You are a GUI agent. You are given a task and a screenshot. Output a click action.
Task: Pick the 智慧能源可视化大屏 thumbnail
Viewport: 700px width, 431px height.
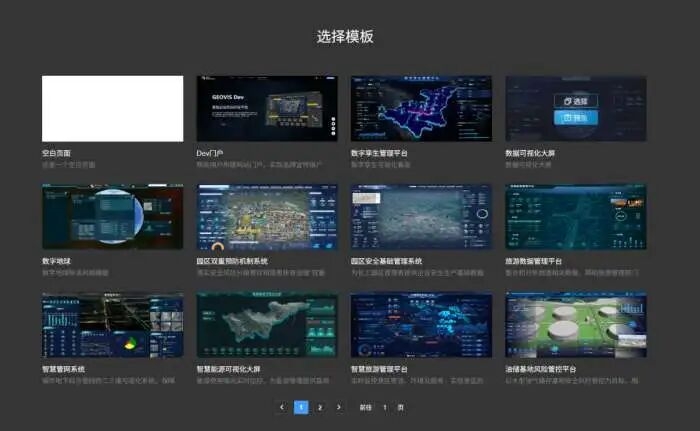coord(267,325)
